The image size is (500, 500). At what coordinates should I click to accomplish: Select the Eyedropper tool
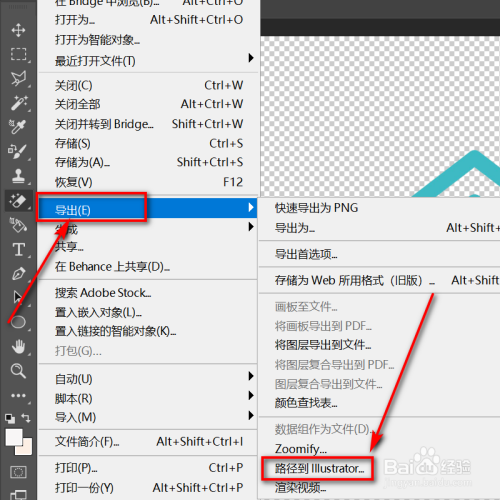click(x=17, y=127)
